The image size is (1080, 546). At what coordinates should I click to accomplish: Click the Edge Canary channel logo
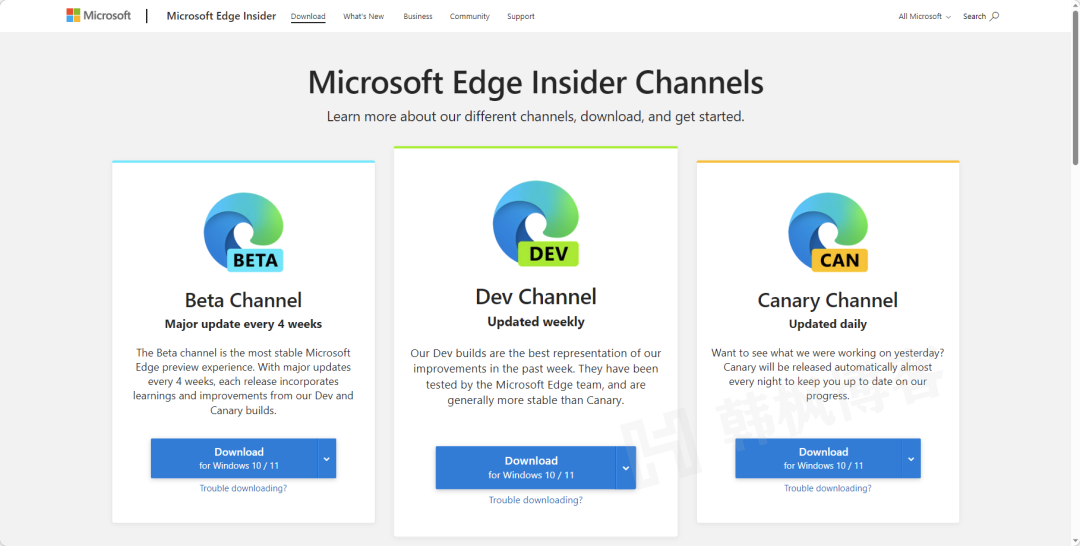pos(827,232)
